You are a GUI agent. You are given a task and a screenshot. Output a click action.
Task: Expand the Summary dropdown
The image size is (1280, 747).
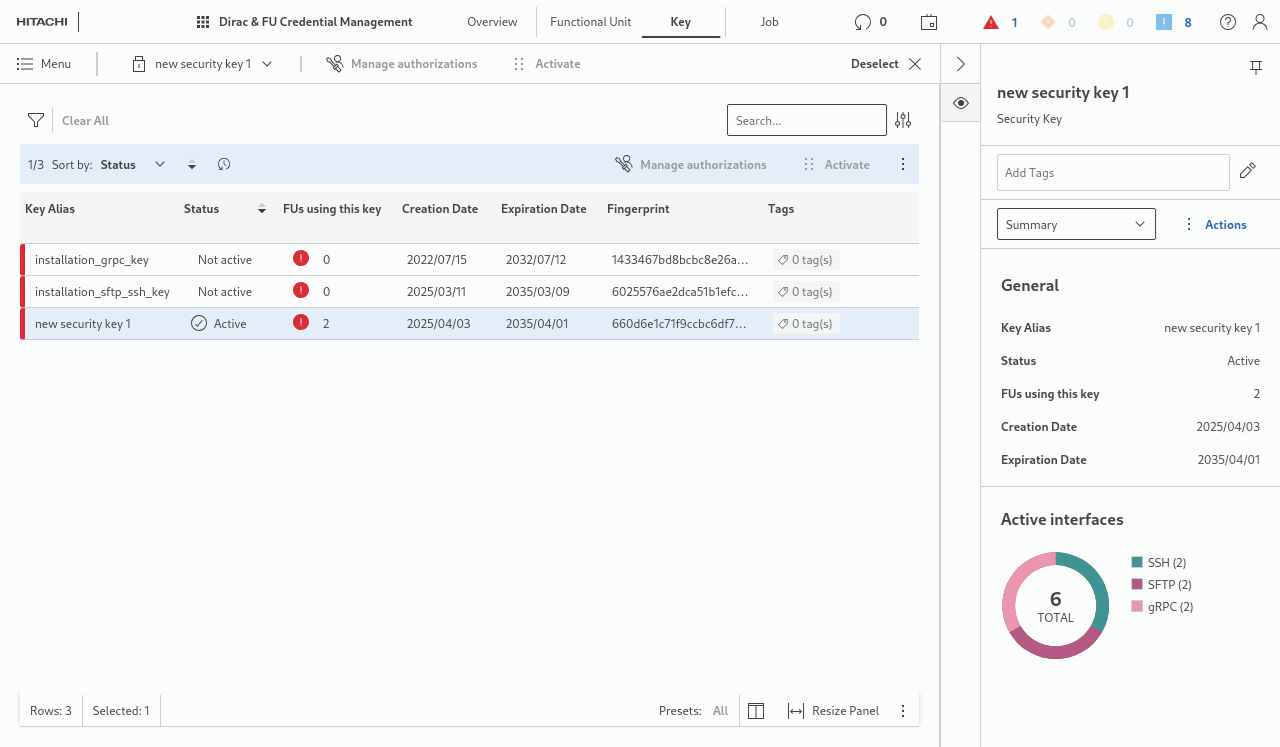click(x=1076, y=224)
